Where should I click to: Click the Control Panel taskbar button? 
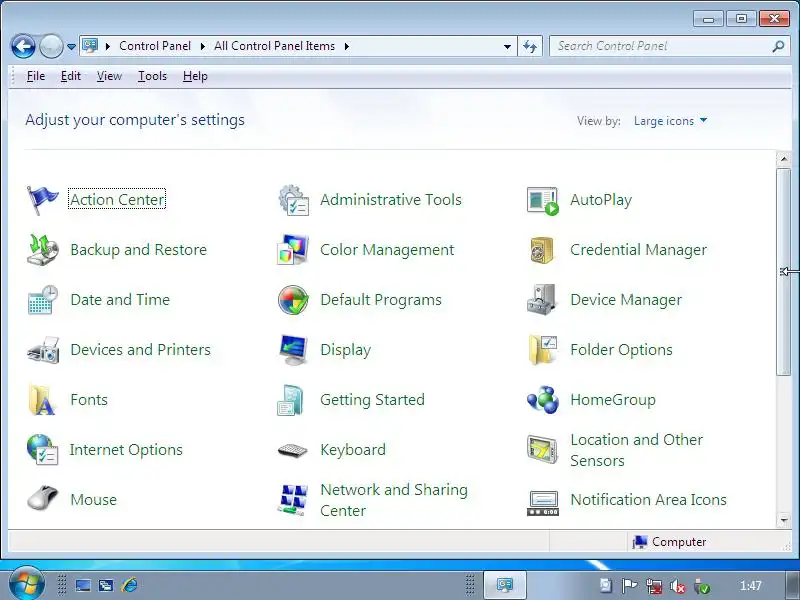point(505,585)
